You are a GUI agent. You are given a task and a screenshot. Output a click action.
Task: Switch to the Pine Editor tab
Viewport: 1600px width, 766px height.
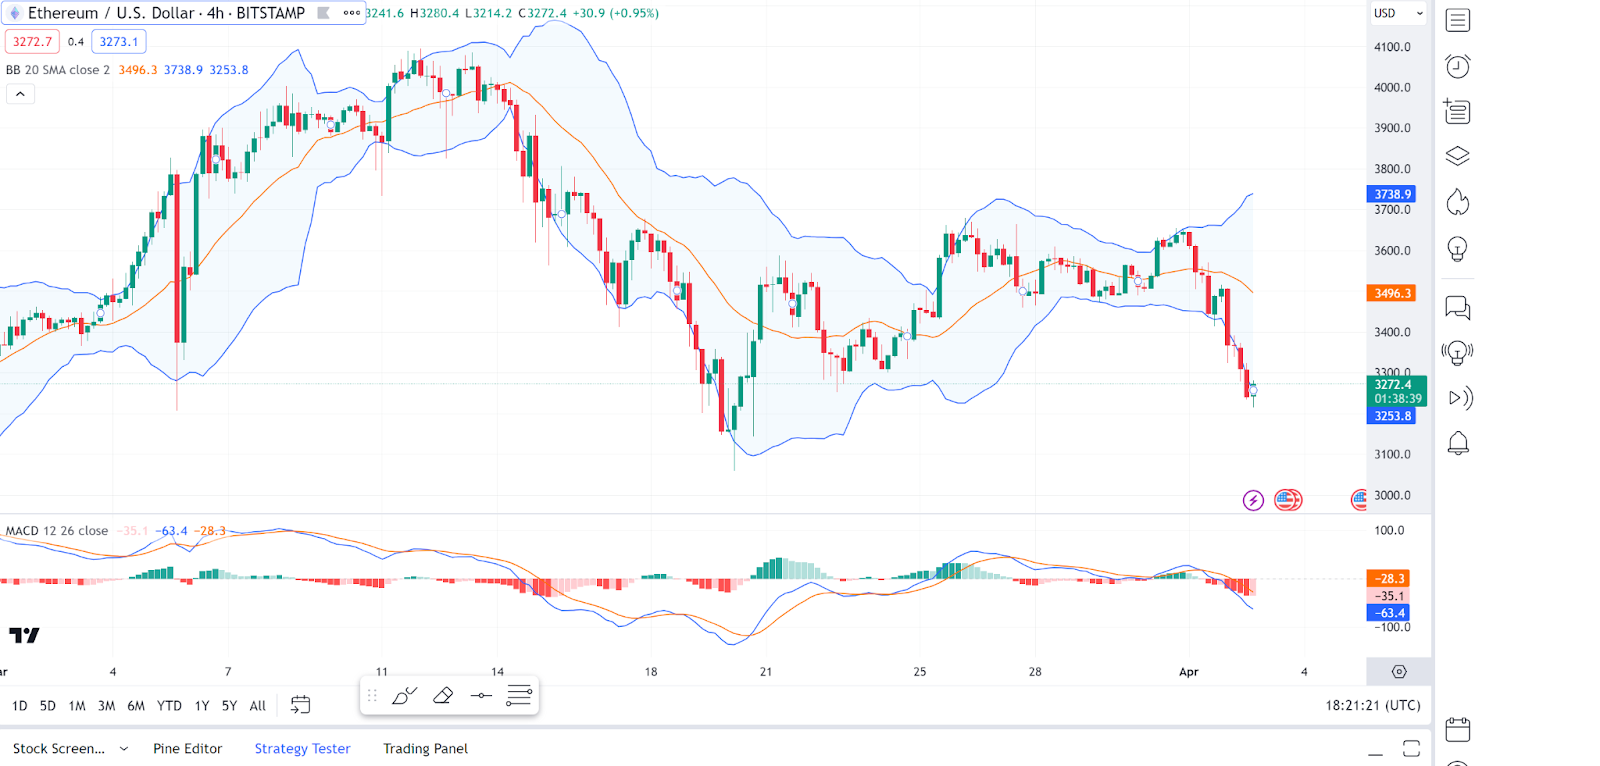(187, 748)
